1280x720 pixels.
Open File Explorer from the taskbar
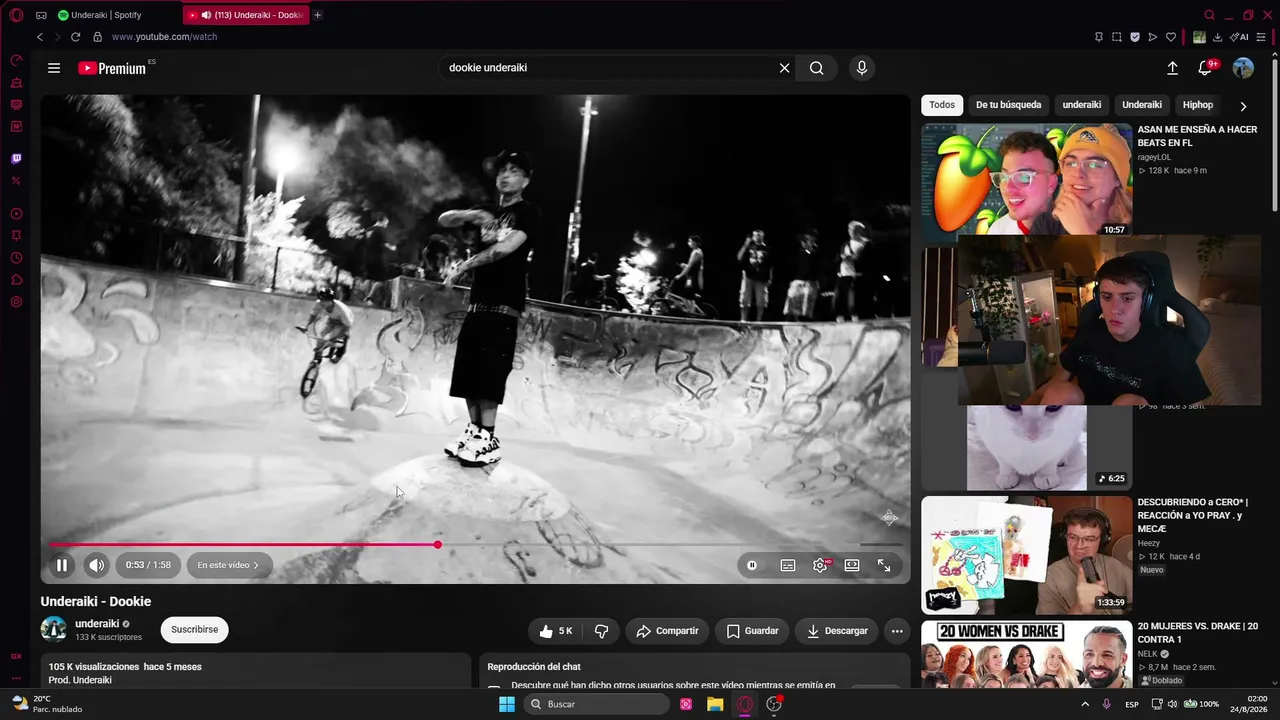715,704
